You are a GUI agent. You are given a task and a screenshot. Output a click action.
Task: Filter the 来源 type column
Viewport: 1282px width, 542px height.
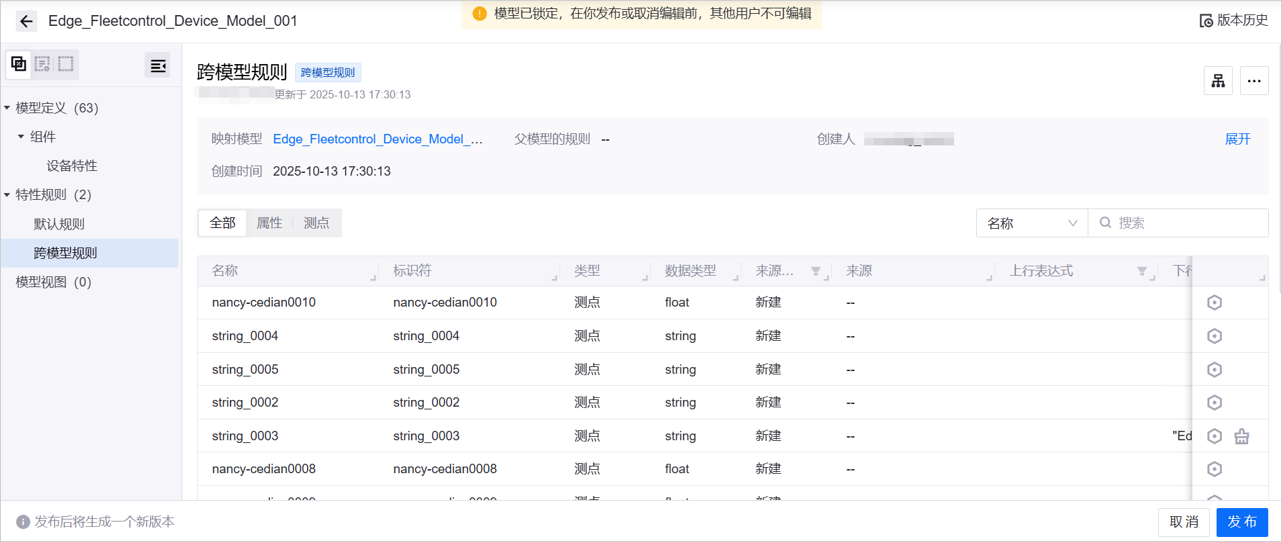tap(816, 271)
